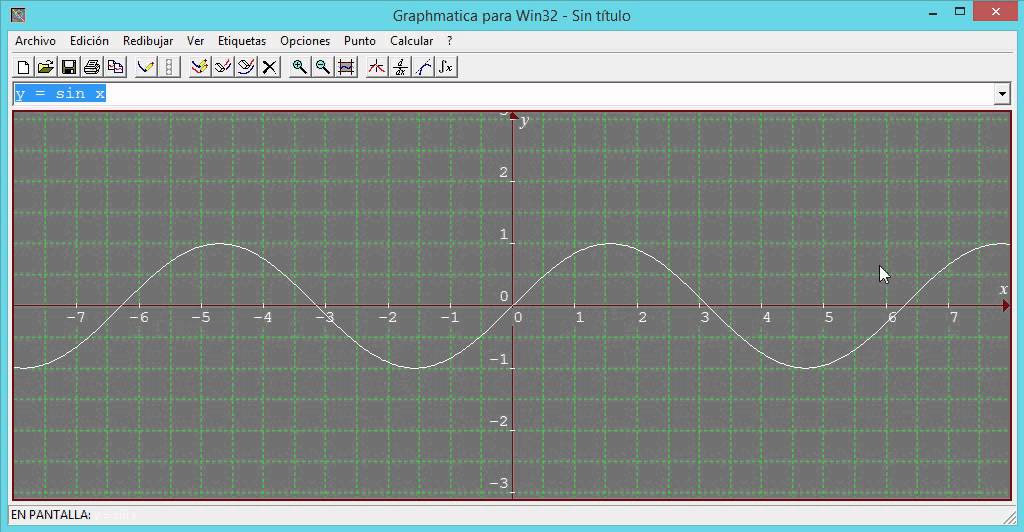
Task: Create a new blank graph file
Action: click(x=23, y=67)
